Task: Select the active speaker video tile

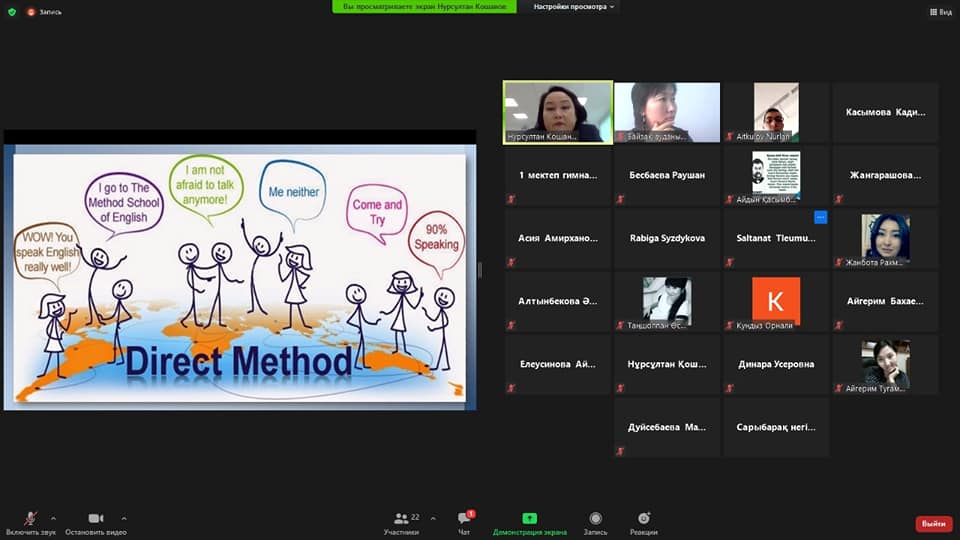Action: click(558, 113)
